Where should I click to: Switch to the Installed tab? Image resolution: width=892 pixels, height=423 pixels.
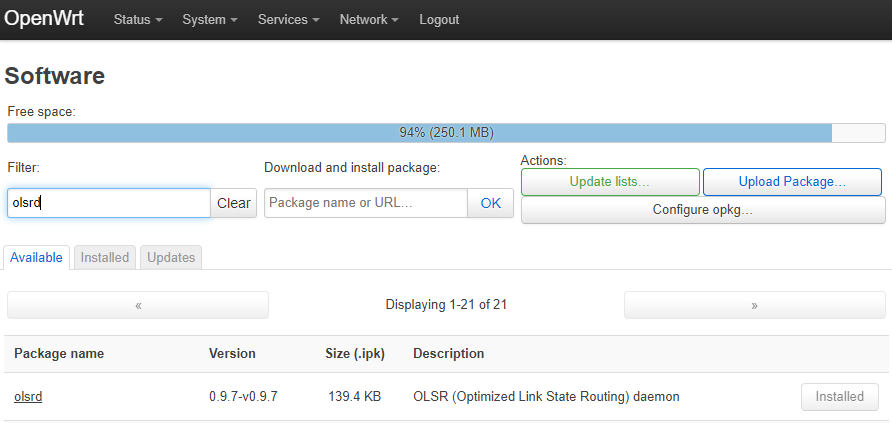tap(105, 257)
